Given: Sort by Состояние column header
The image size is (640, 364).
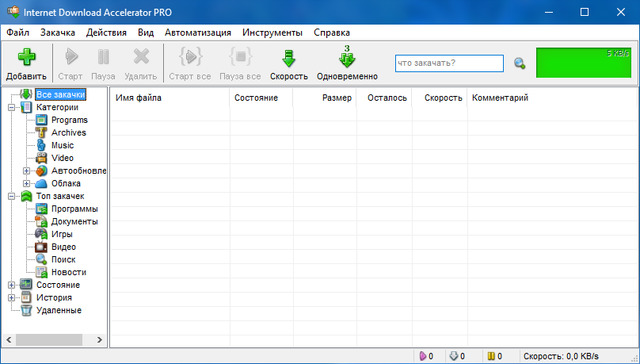Looking at the screenshot, I should (x=261, y=98).
